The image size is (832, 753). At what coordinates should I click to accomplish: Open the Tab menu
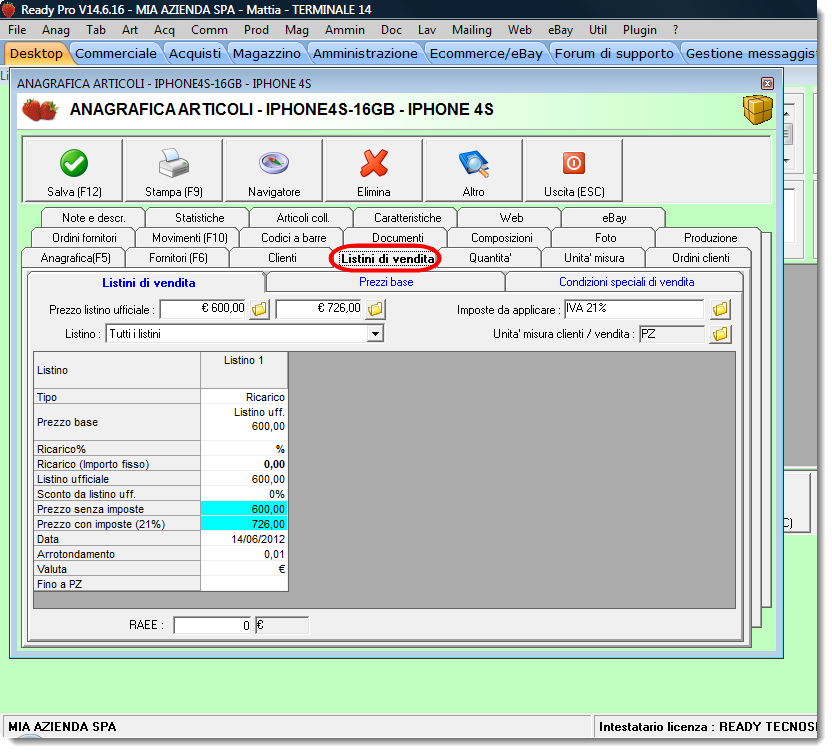(x=96, y=30)
